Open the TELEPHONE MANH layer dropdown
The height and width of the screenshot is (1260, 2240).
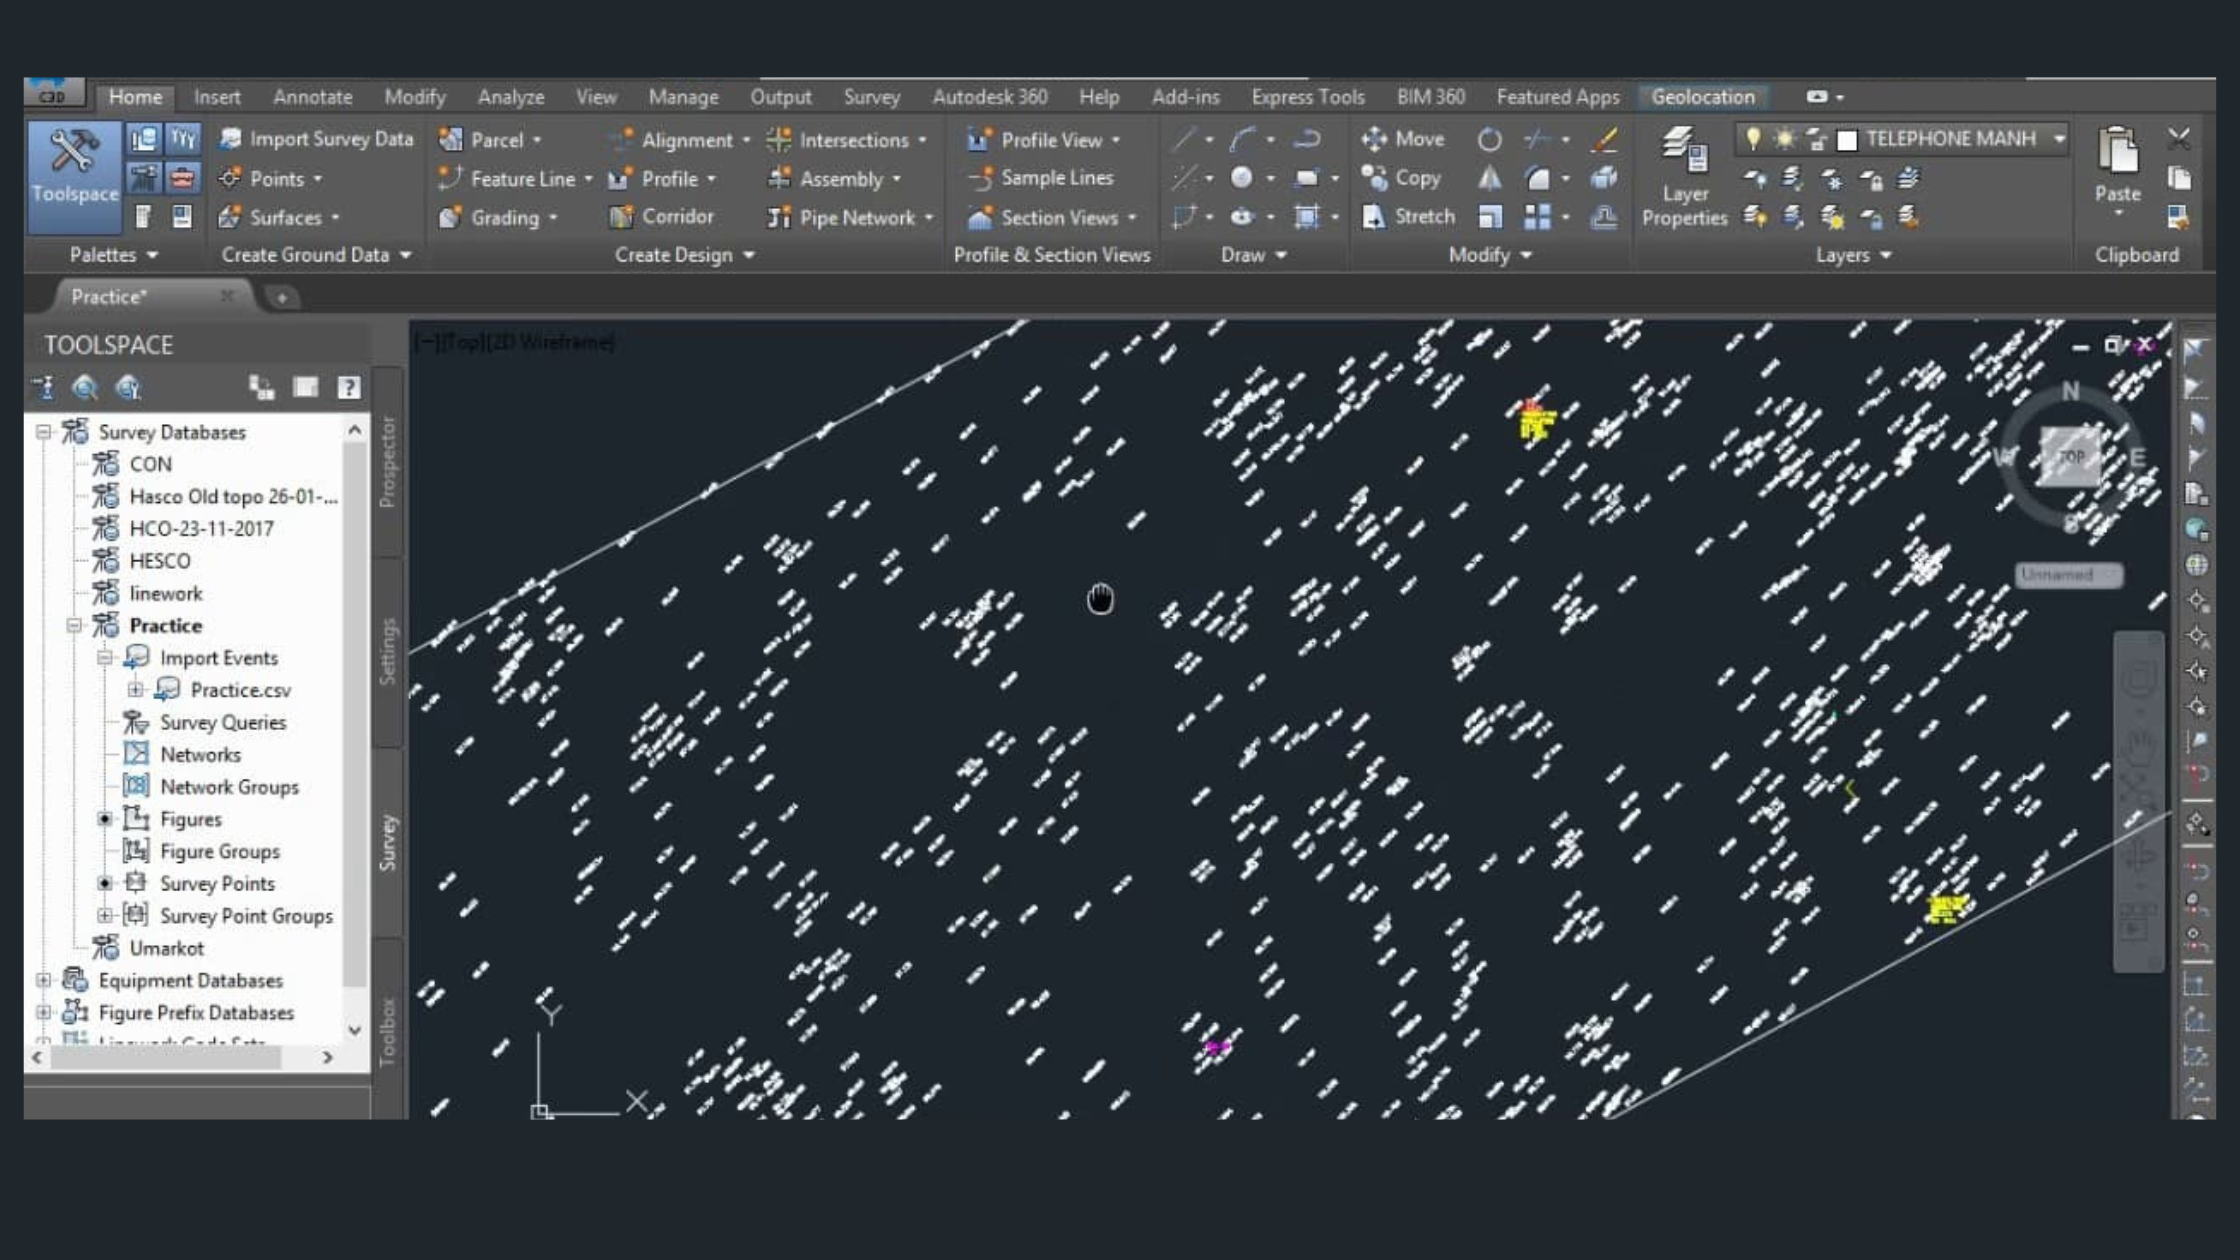[x=2058, y=139]
